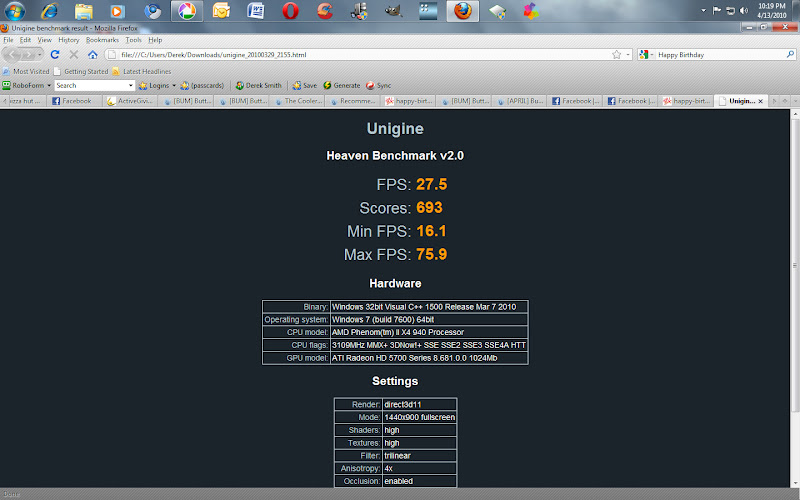Click the GPU model cell ATI Radeon HD 5700
The image size is (800, 500).
click(x=429, y=358)
